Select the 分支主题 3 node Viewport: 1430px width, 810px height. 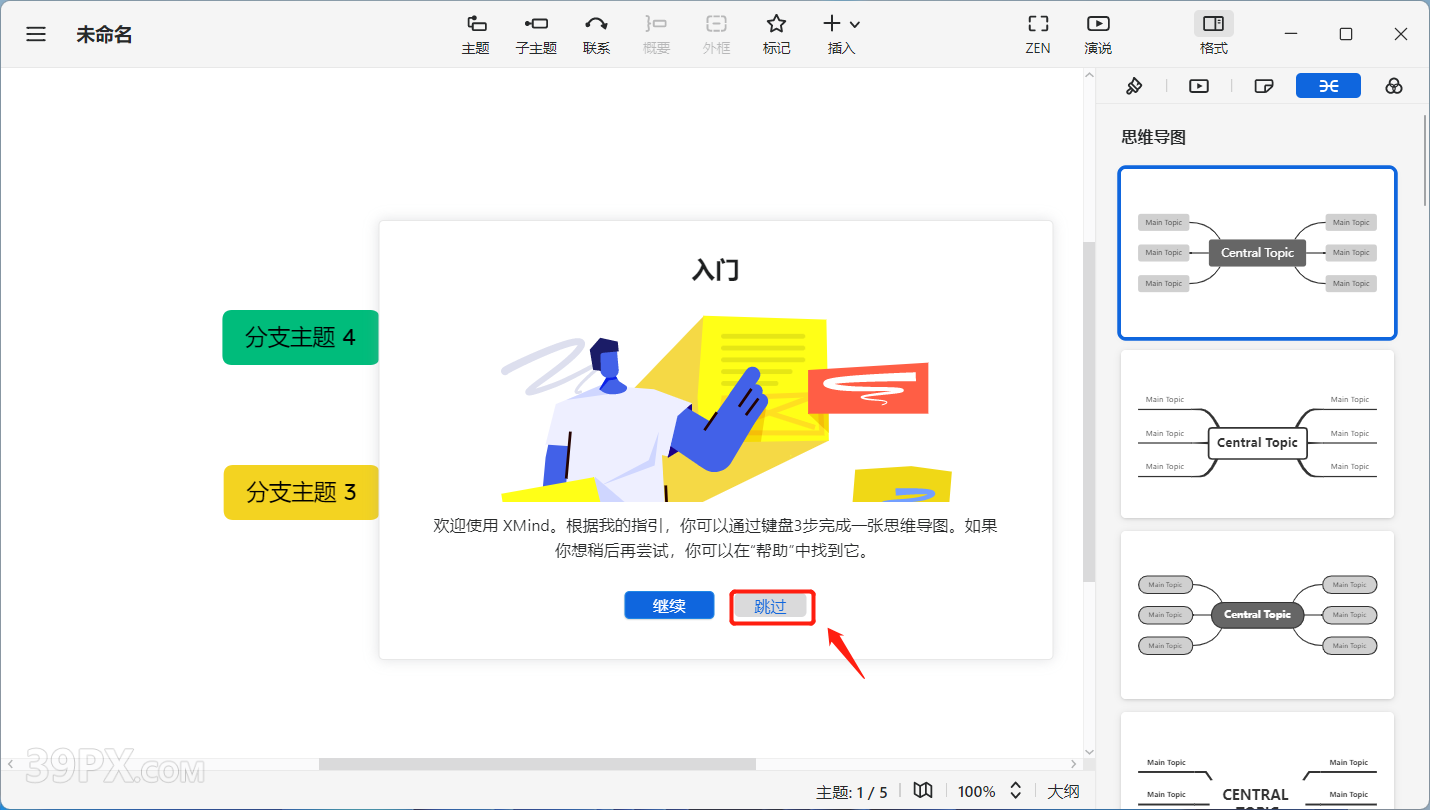[x=301, y=492]
